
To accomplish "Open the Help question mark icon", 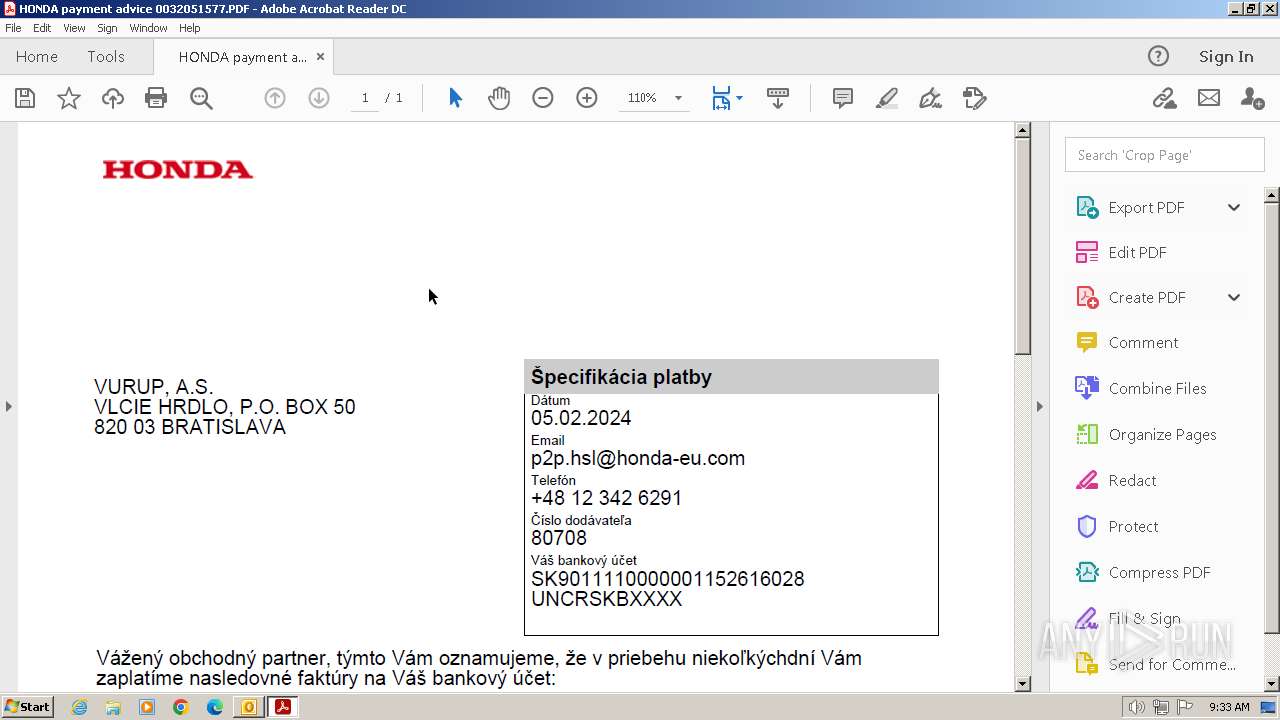I will (x=1158, y=56).
